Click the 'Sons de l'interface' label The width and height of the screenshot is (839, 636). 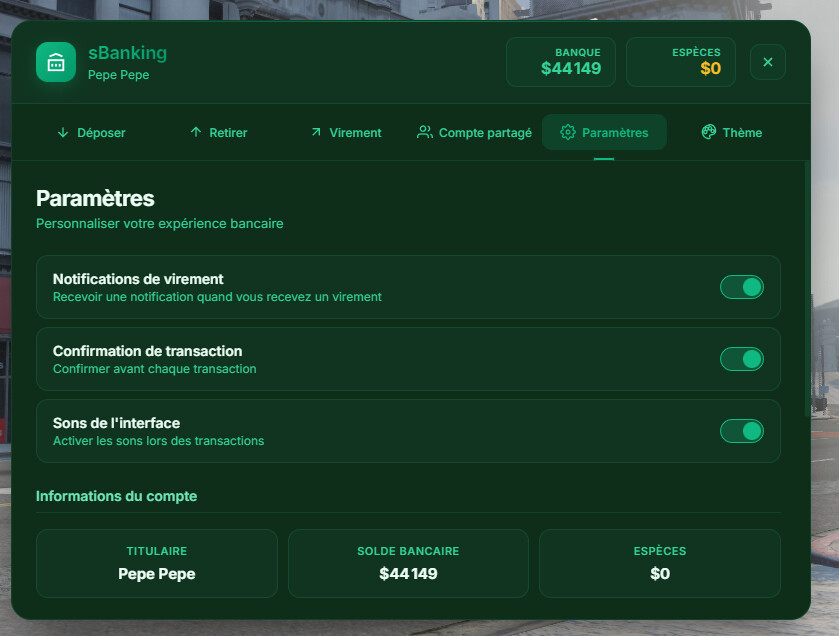pos(116,423)
